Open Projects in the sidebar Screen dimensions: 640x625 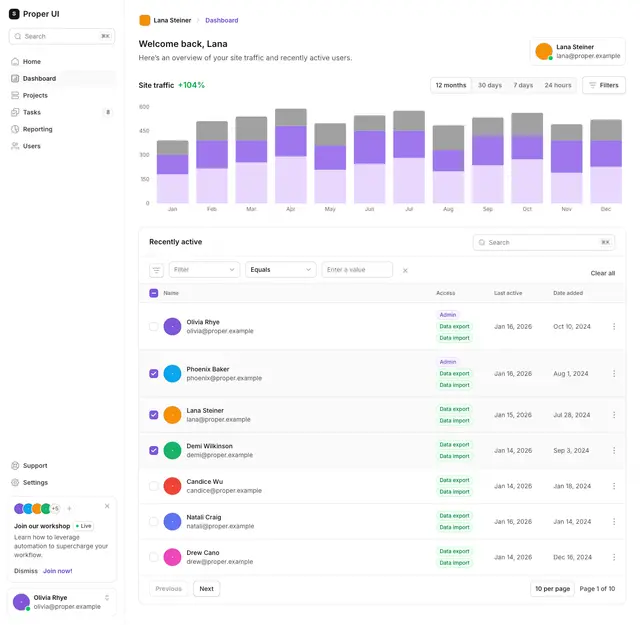pyautogui.click(x=62, y=96)
